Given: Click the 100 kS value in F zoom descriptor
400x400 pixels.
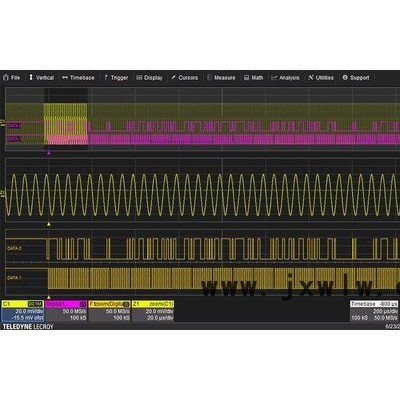Looking at the screenshot, I should tap(121, 318).
